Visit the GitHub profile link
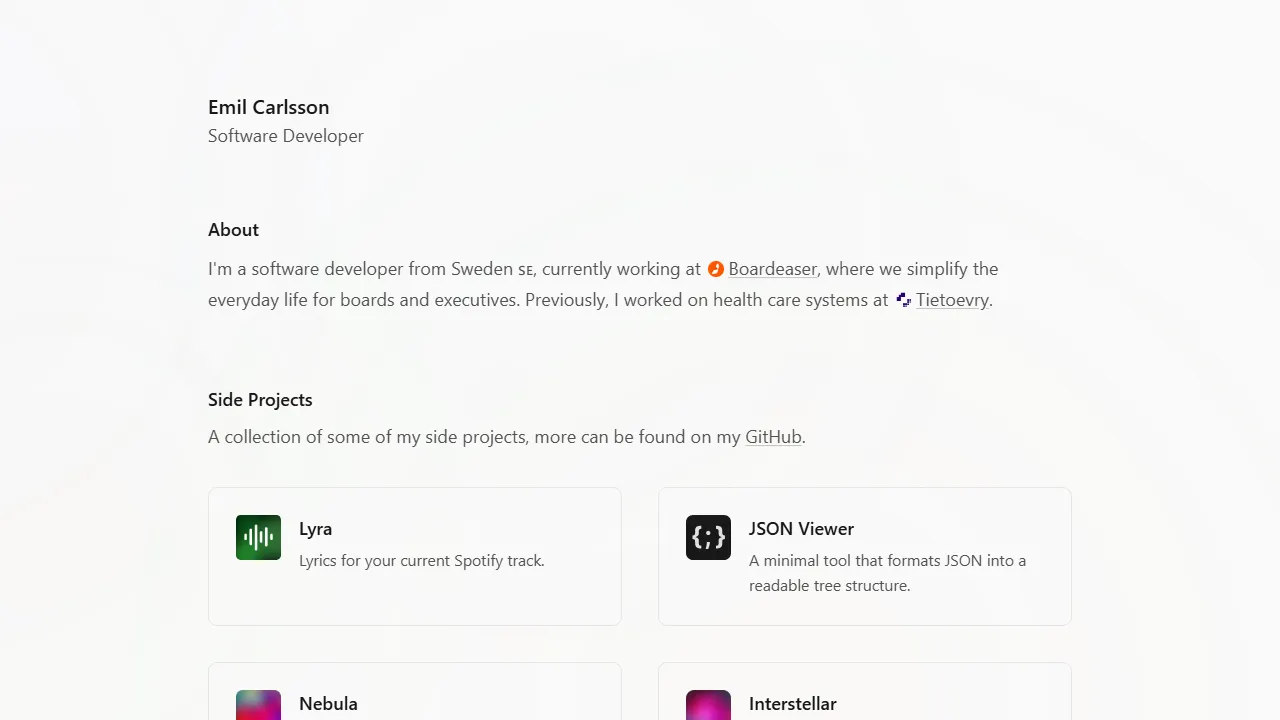This screenshot has height=720, width=1280. (x=773, y=437)
